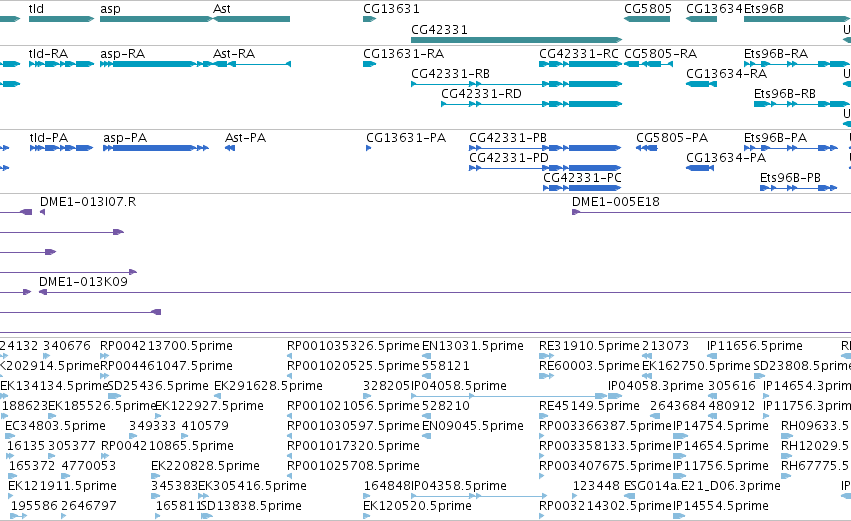Click the Ets96B-RB transcript label
Viewport: 851px width, 521px height.
pyautogui.click(x=785, y=94)
